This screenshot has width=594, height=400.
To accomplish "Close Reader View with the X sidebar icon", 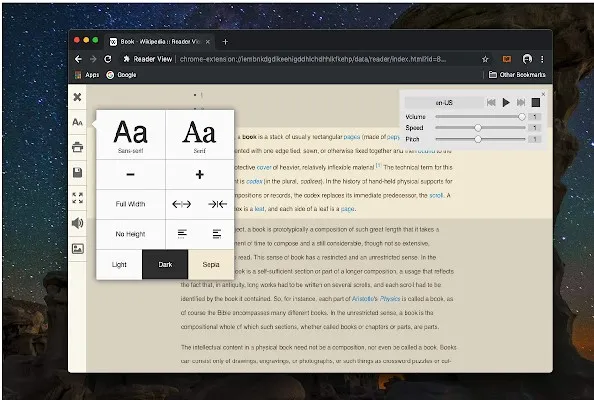I will click(x=77, y=97).
